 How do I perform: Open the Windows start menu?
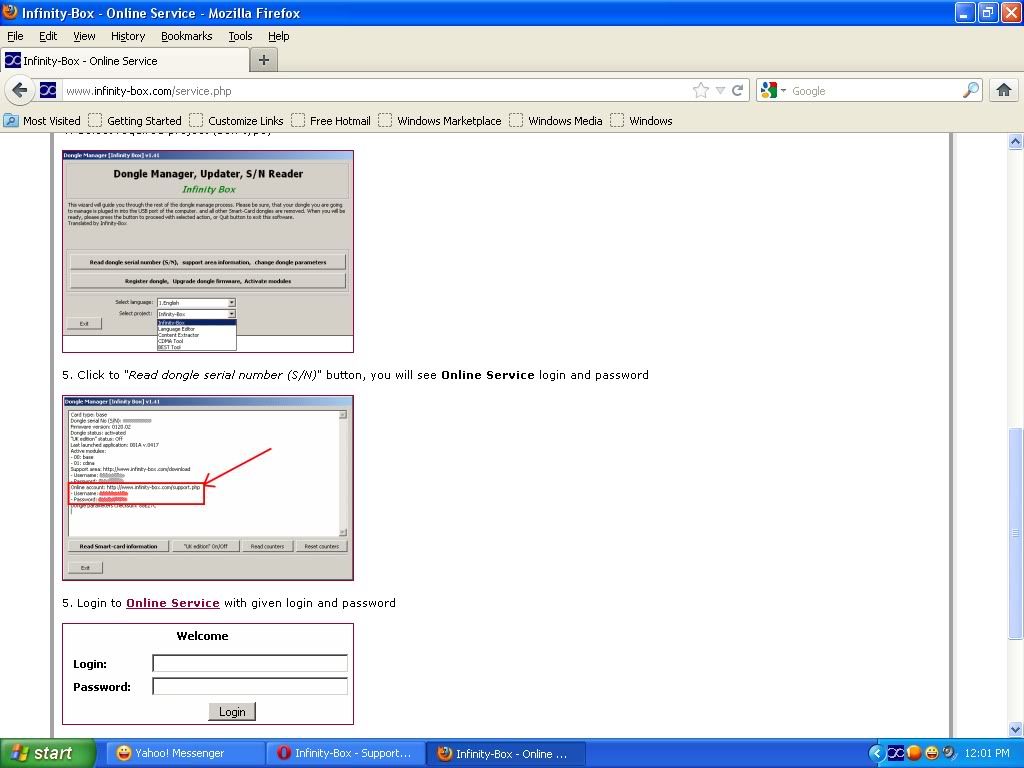tap(48, 753)
